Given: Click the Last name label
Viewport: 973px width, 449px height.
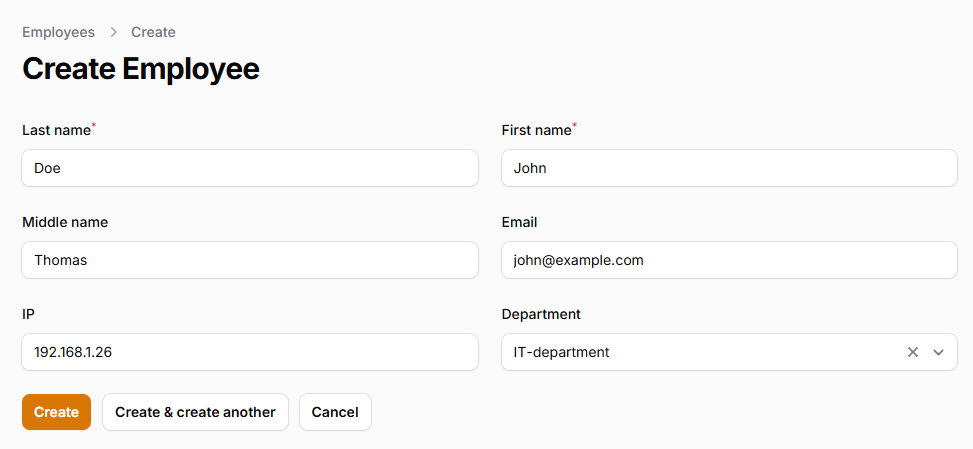Looking at the screenshot, I should coord(56,130).
